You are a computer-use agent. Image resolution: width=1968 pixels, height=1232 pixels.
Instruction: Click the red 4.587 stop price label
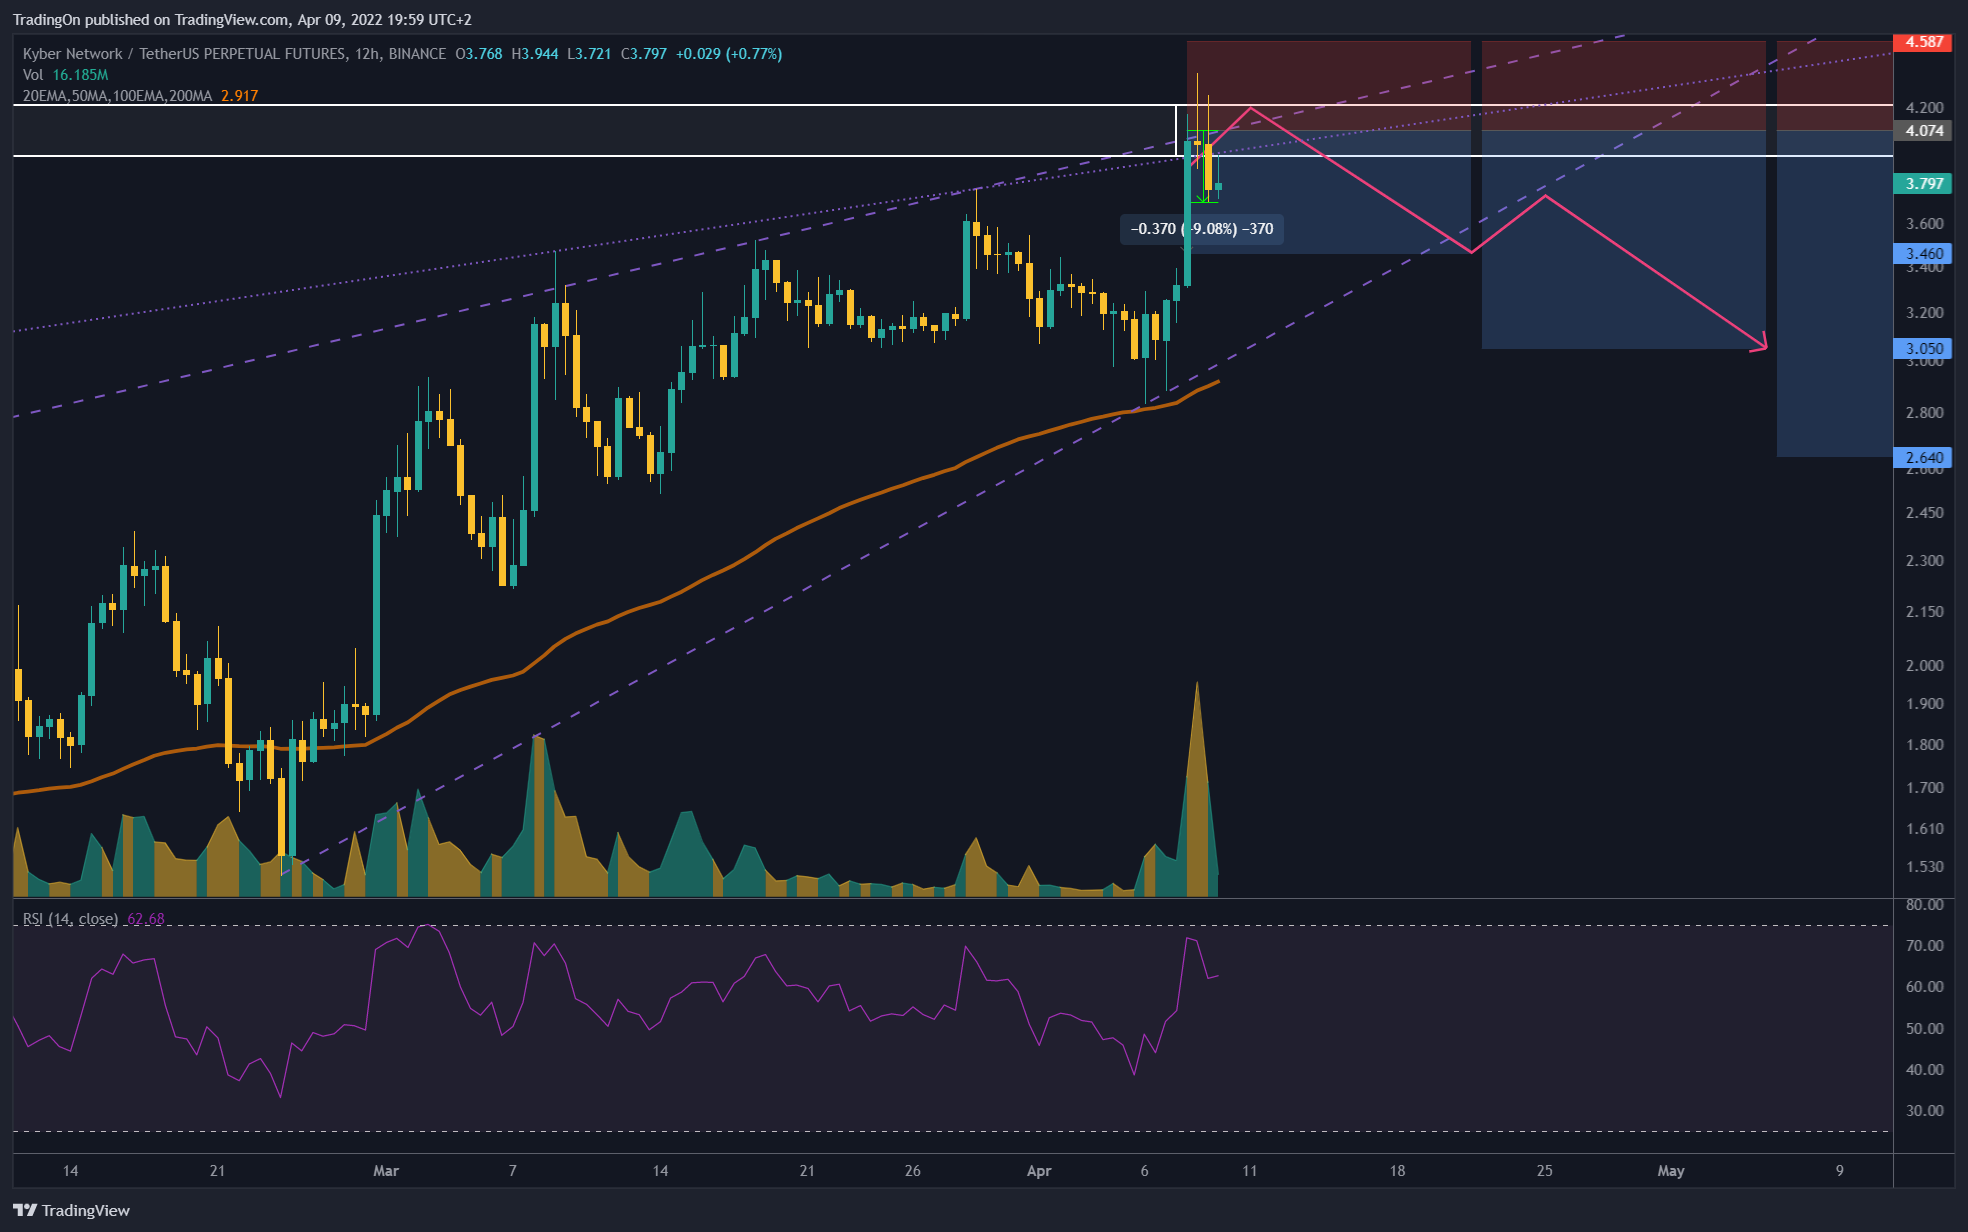click(1924, 42)
